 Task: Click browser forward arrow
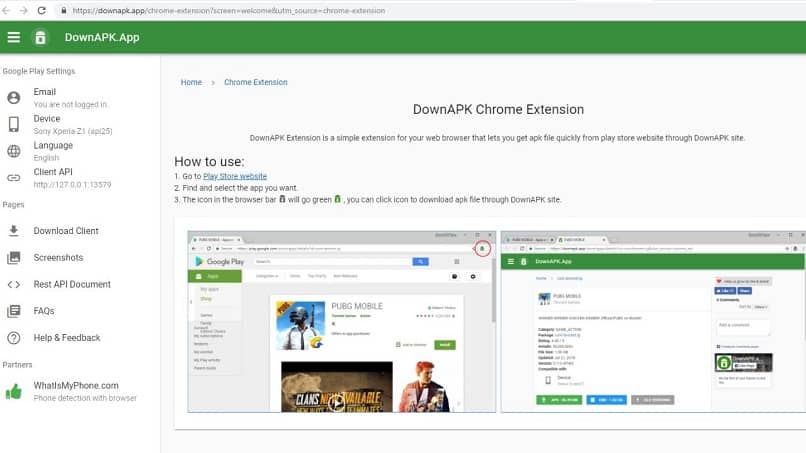(24, 10)
